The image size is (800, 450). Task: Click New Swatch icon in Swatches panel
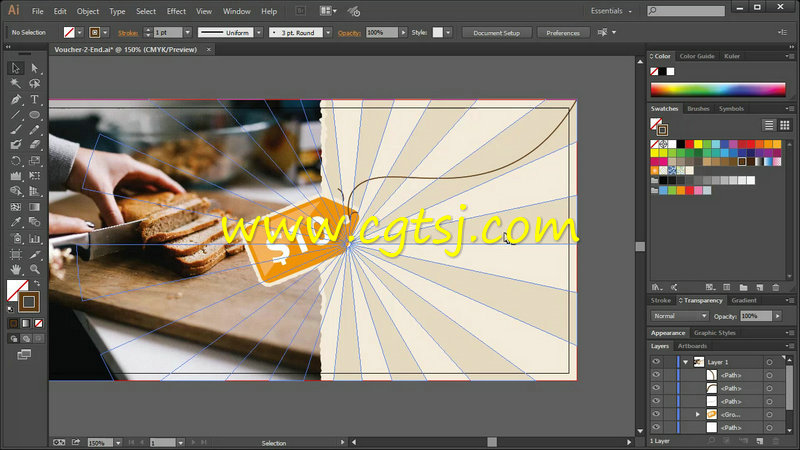point(760,288)
